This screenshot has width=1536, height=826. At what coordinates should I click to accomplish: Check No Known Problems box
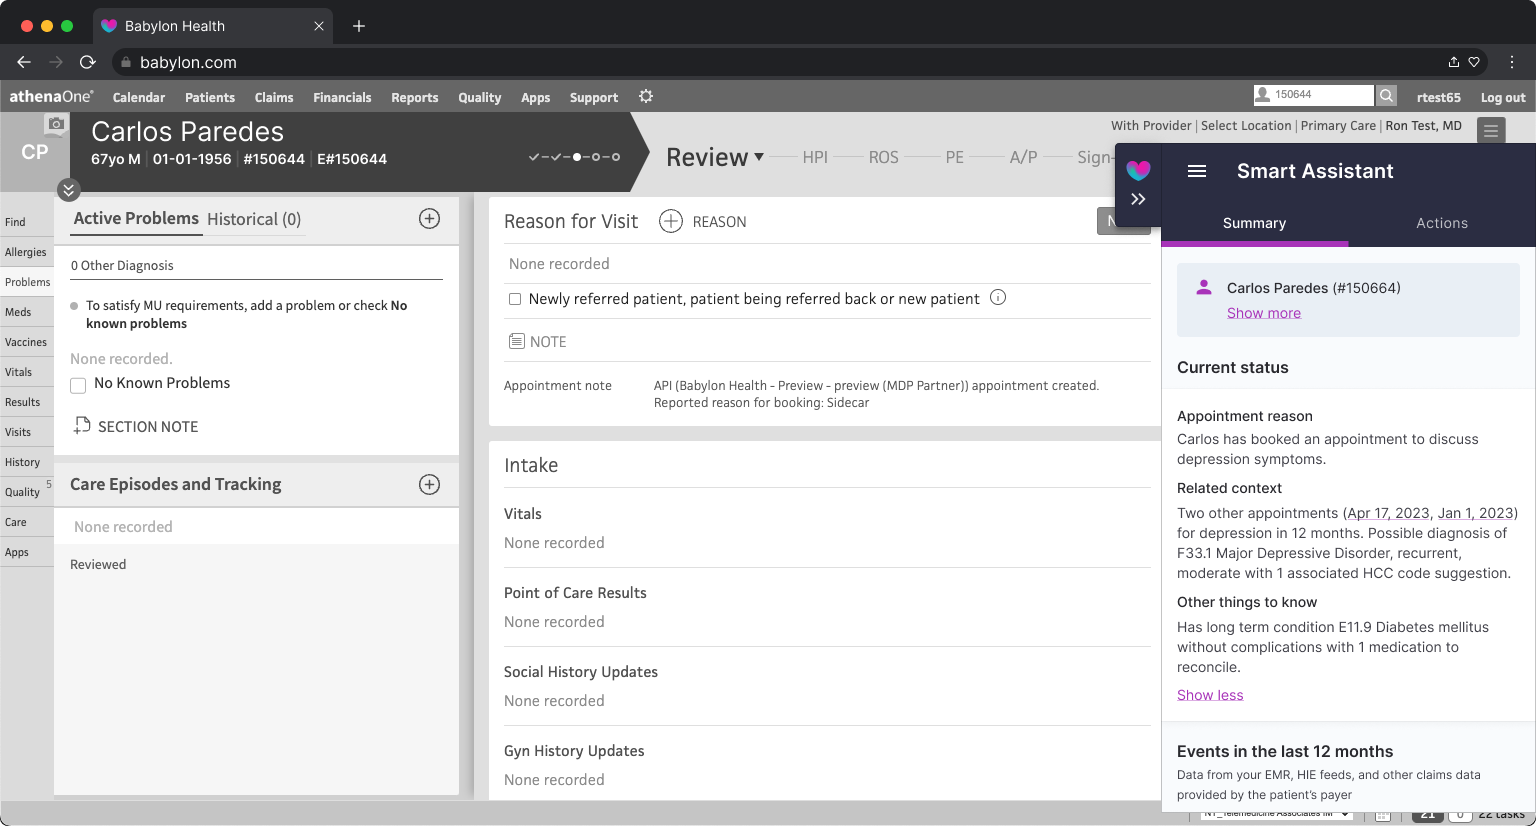click(78, 385)
